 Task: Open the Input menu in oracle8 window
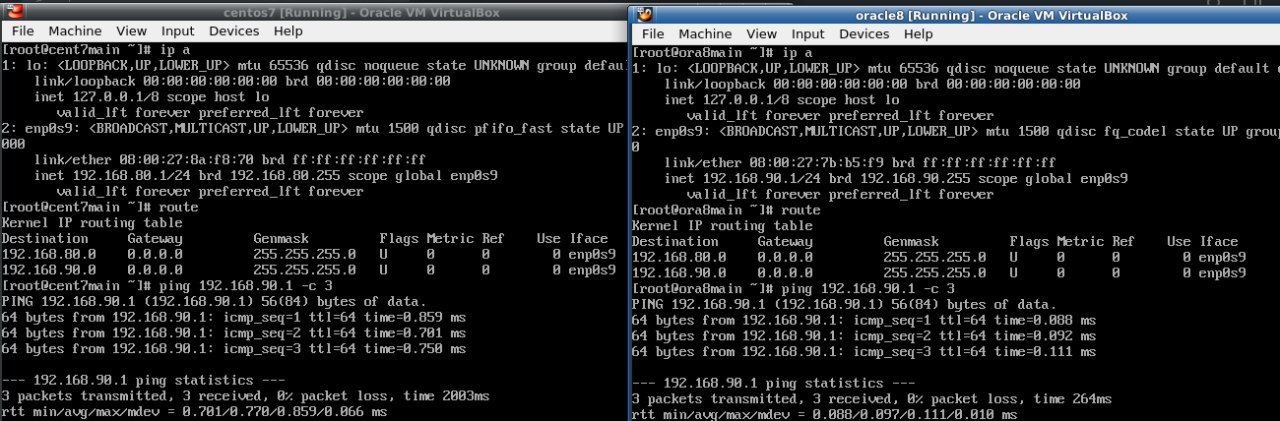point(808,34)
